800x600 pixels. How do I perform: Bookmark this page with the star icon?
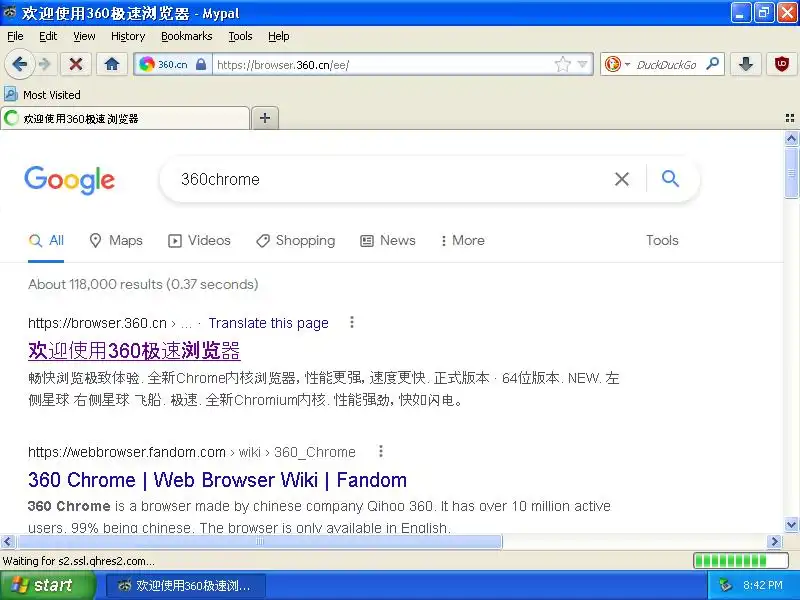(562, 64)
